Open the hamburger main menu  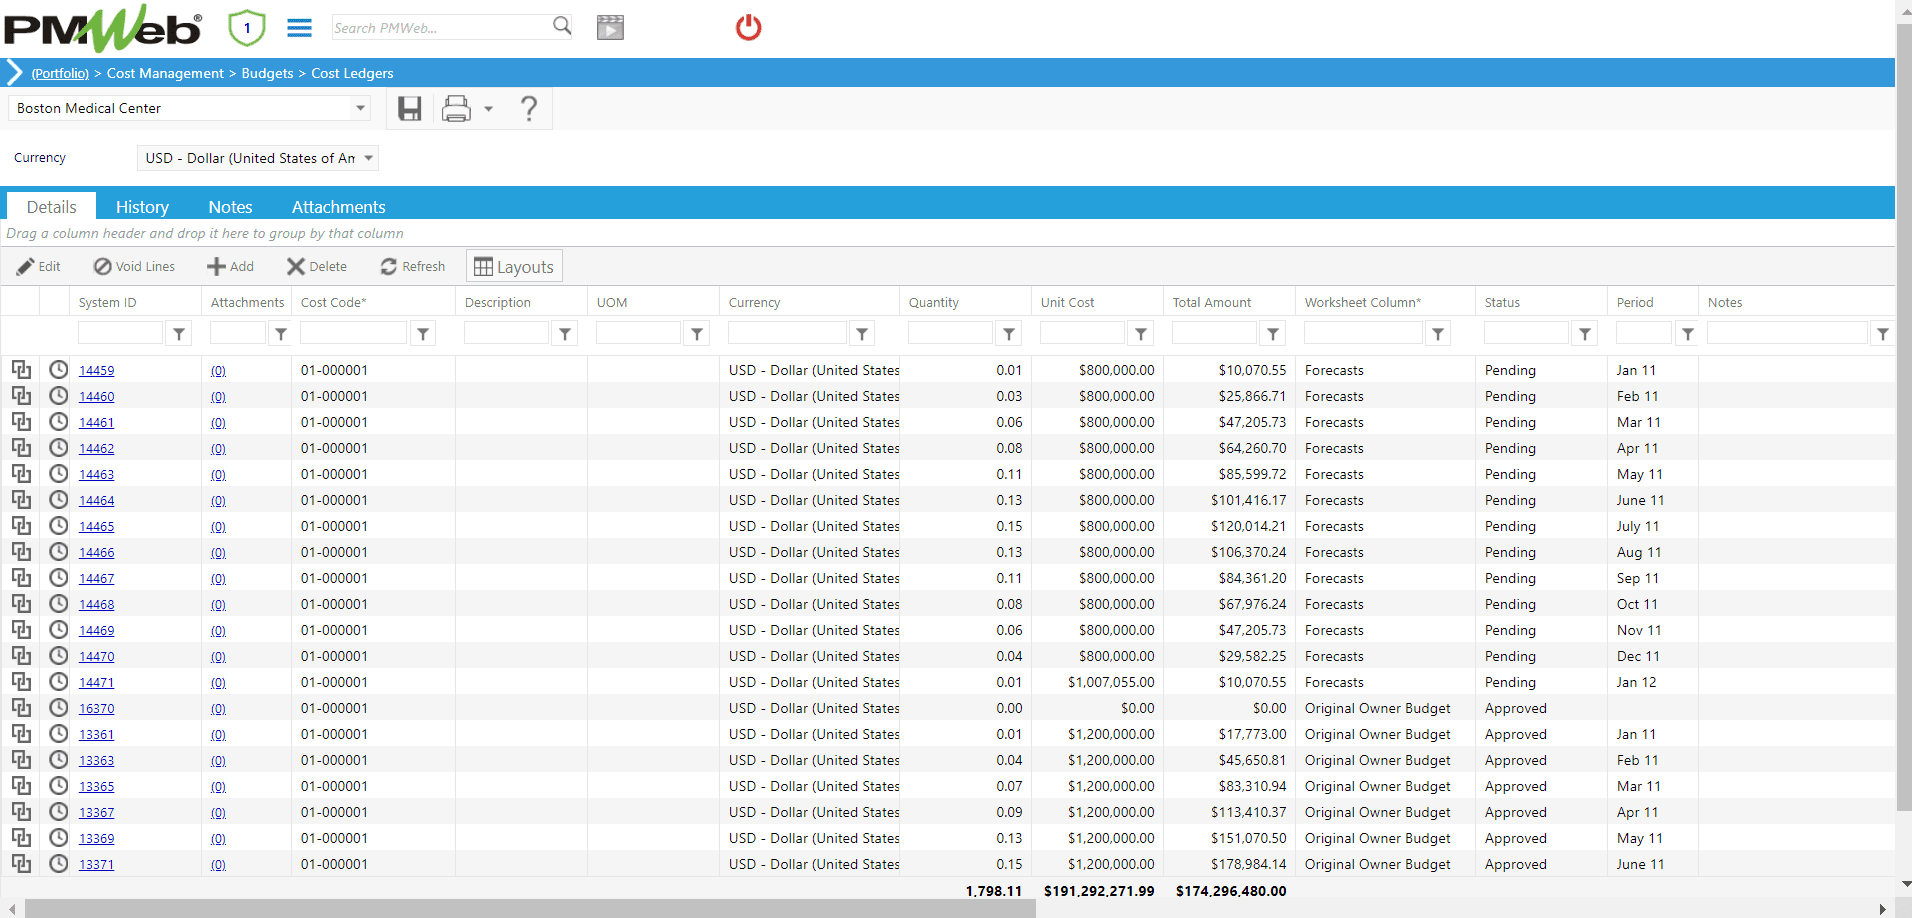pos(299,28)
